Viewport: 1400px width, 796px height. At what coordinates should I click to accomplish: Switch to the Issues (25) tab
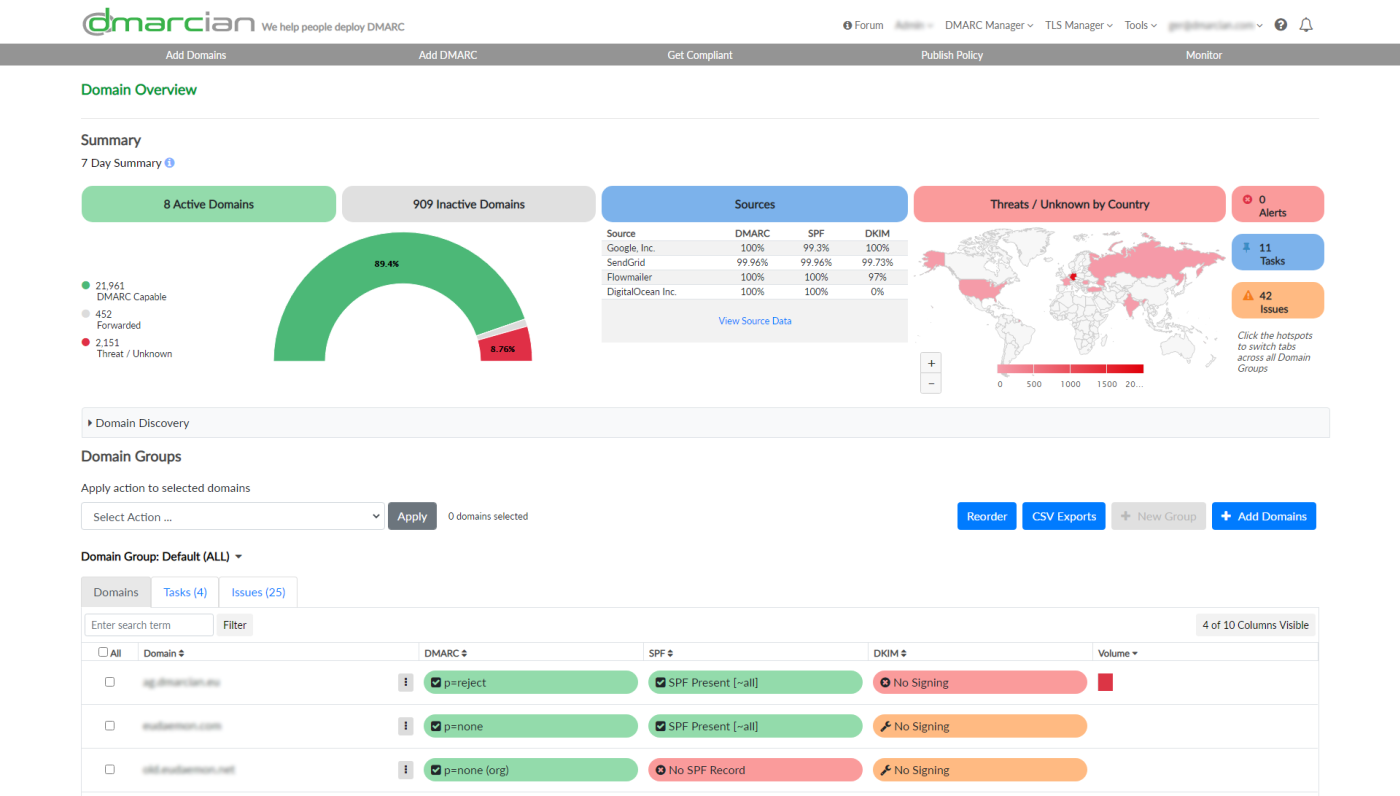[258, 592]
